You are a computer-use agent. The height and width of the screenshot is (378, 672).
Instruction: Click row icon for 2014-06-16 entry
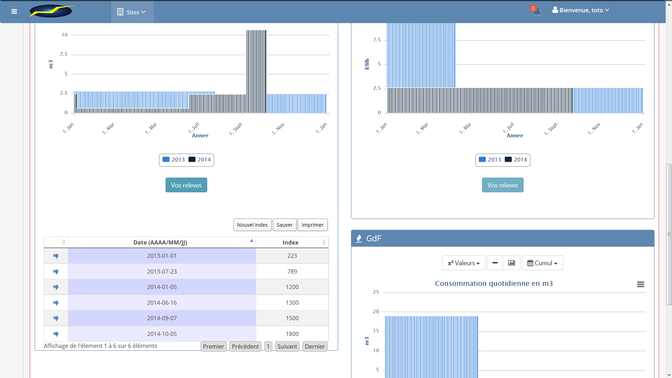[x=56, y=303]
